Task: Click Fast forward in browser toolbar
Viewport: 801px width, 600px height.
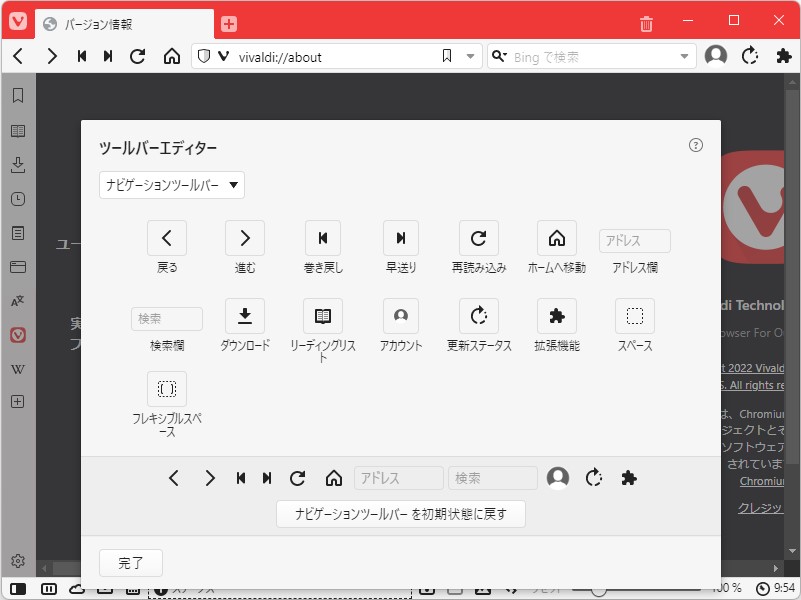Action: point(108,56)
